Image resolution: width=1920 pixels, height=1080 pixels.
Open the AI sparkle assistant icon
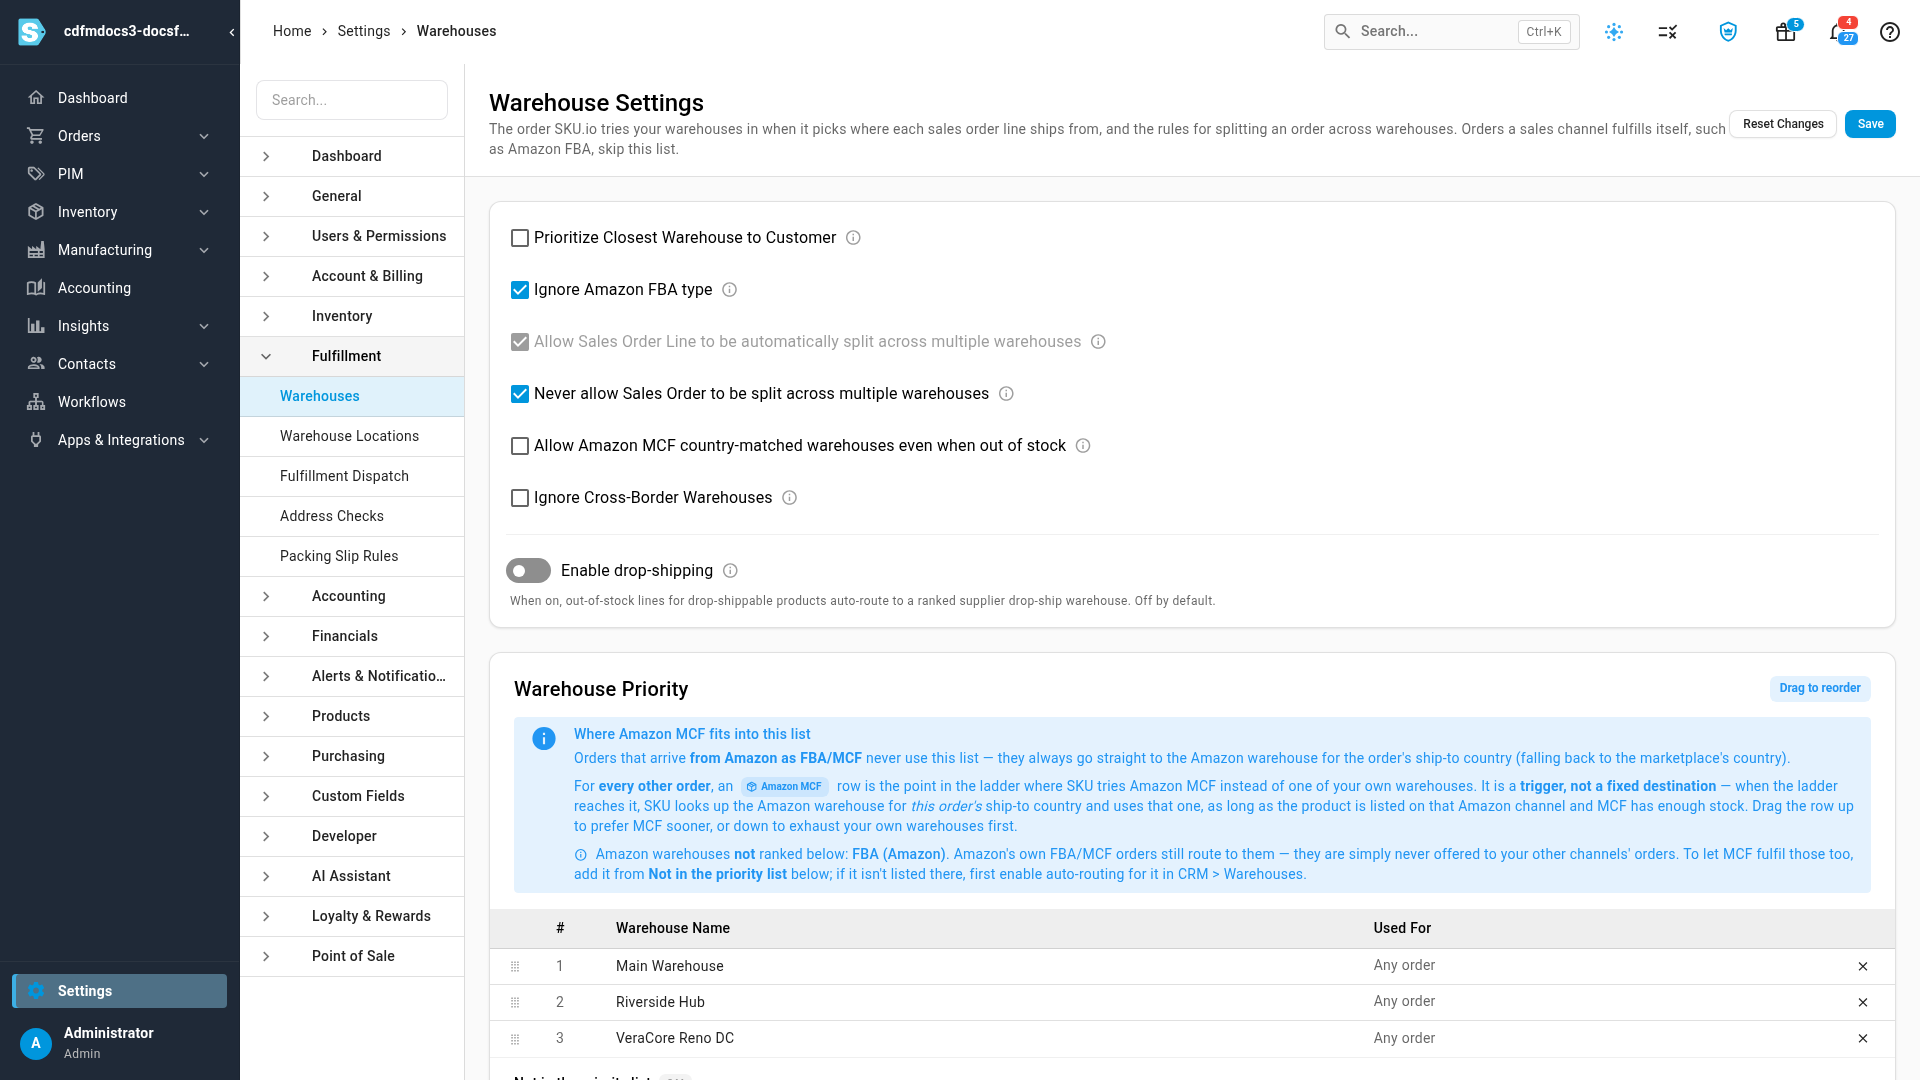1614,32
